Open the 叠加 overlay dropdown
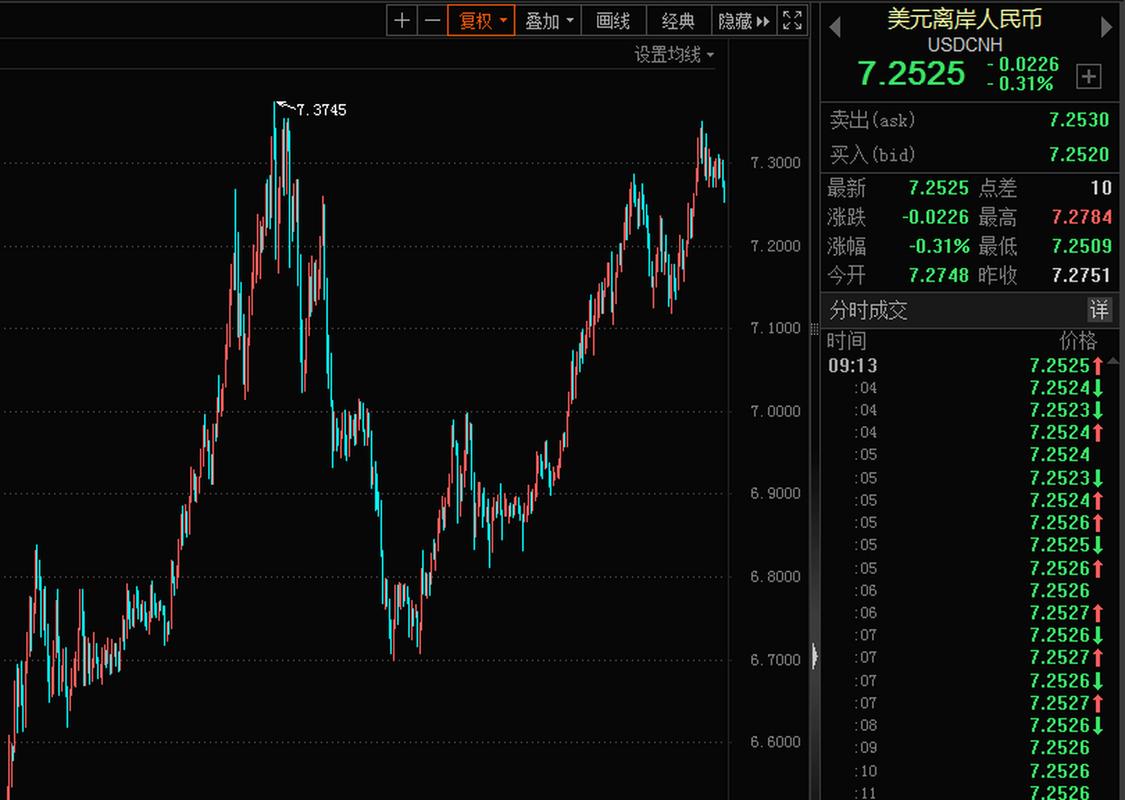Screen dimensions: 1125x800 [550, 20]
